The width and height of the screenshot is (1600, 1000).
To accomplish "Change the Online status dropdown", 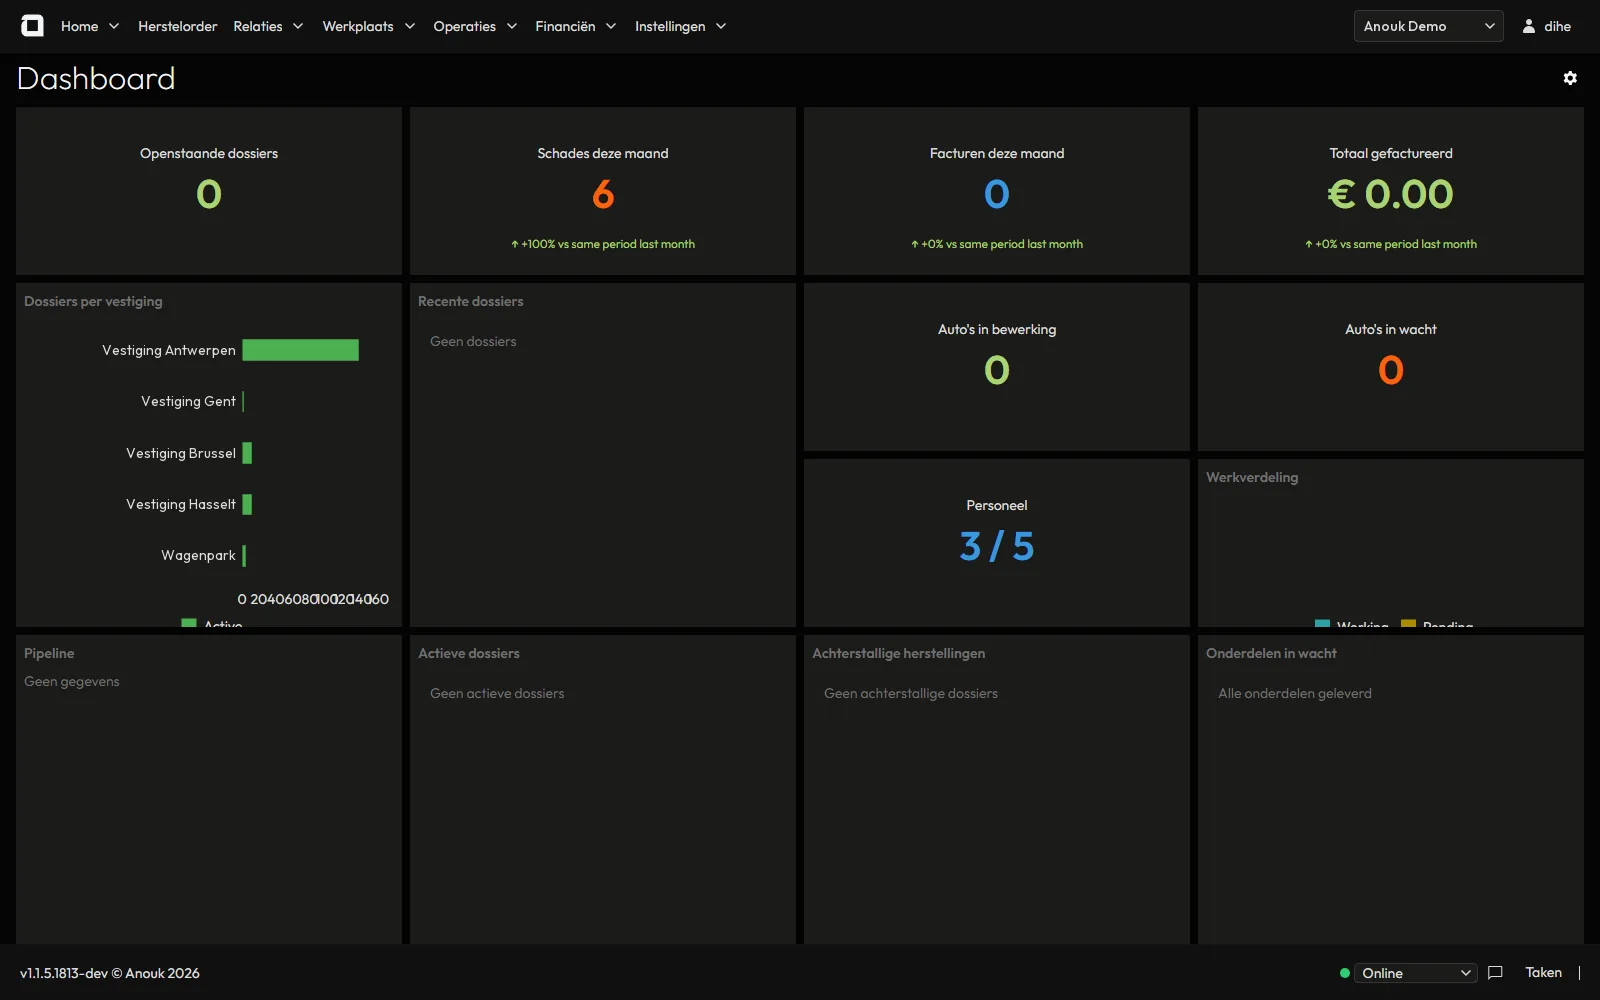I will tap(1415, 973).
